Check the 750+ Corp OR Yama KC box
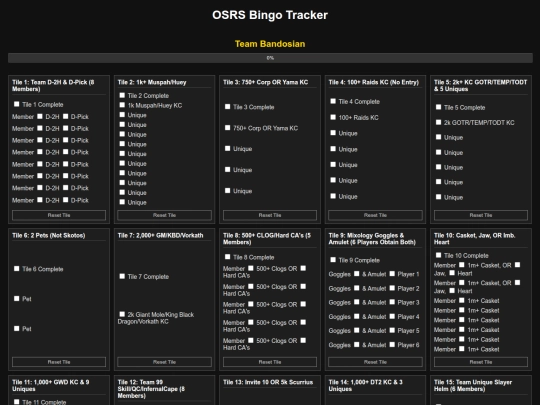This screenshot has width=540, height=405. click(227, 128)
